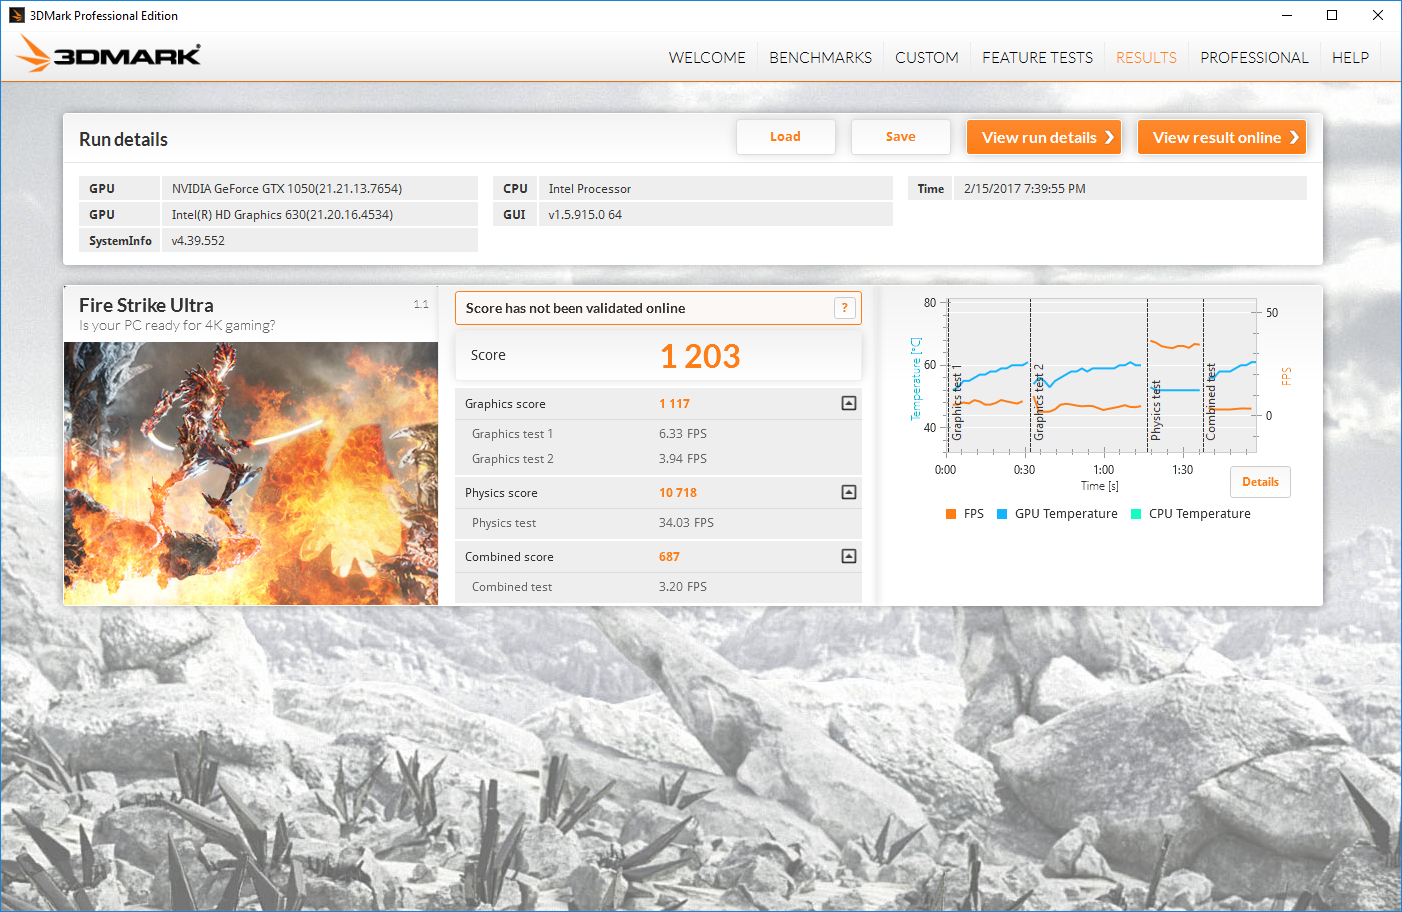Minimize the 3DMark window
The image size is (1402, 912).
point(1287,15)
